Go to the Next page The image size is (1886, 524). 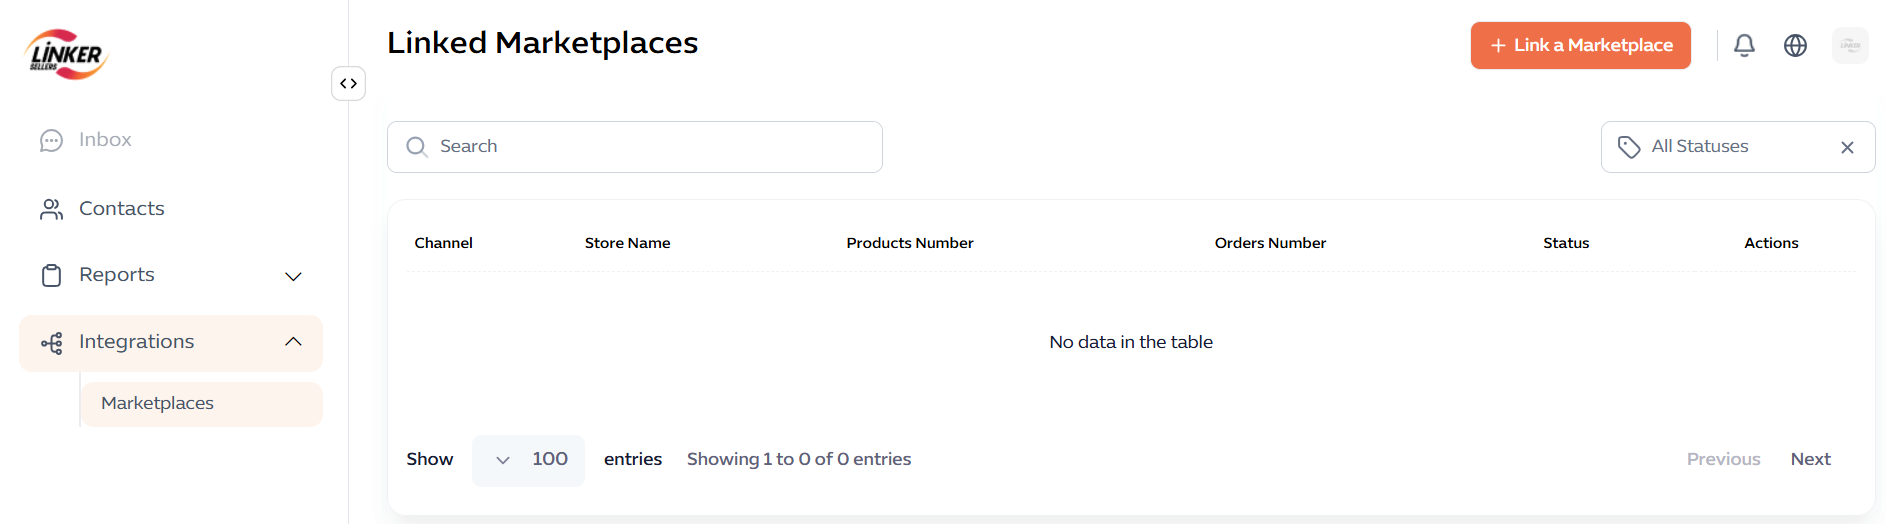coord(1810,459)
